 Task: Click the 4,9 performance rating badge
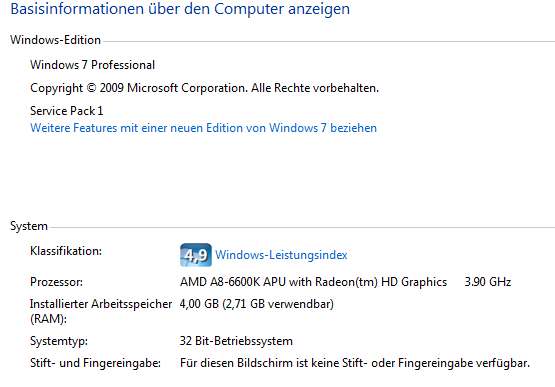(196, 255)
